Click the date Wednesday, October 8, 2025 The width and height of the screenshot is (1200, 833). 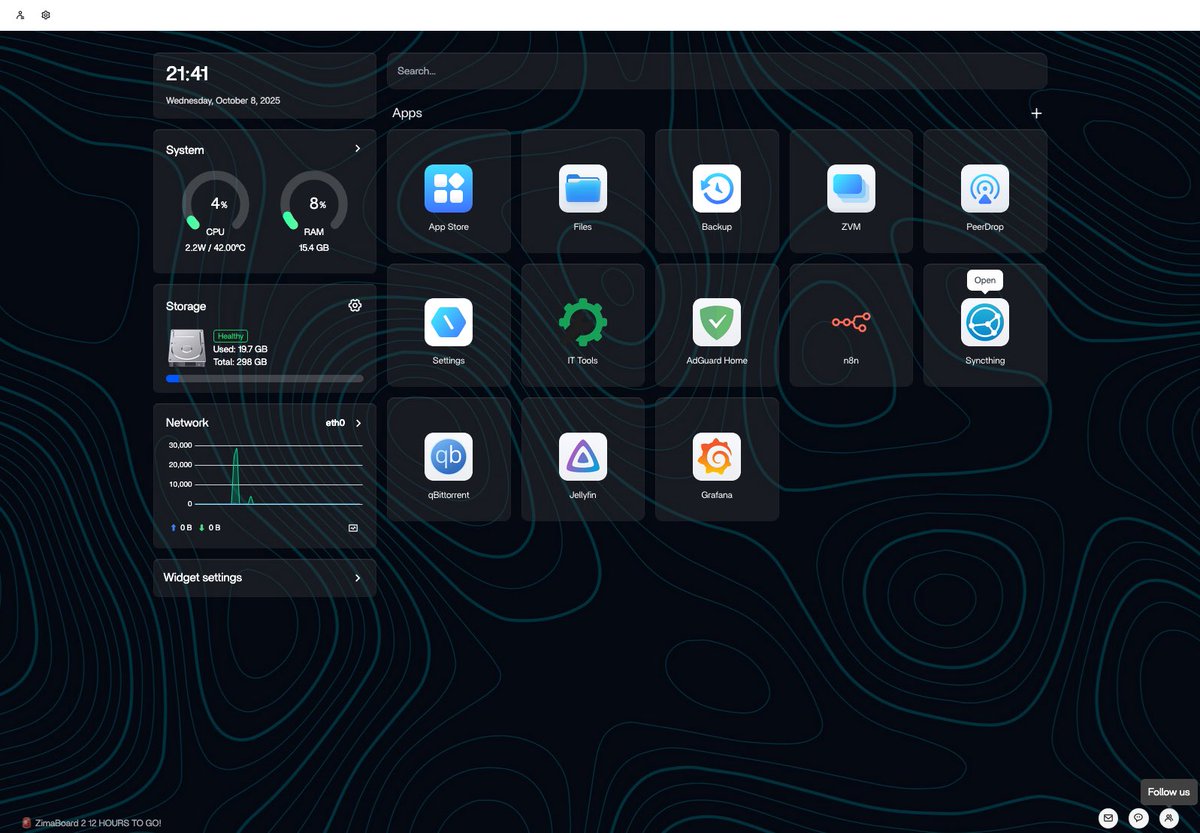(223, 101)
